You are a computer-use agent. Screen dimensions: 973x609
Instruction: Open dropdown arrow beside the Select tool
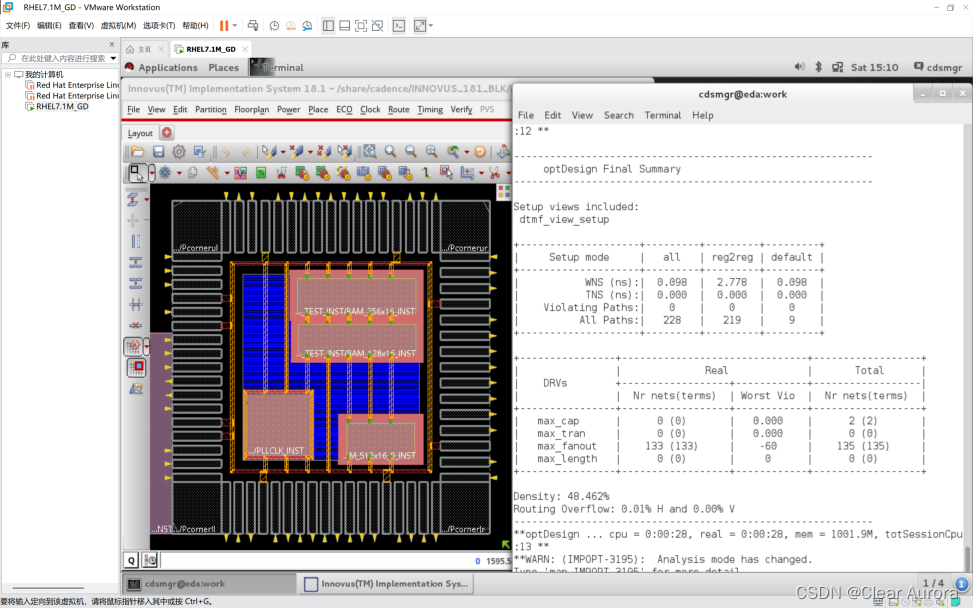click(x=151, y=173)
